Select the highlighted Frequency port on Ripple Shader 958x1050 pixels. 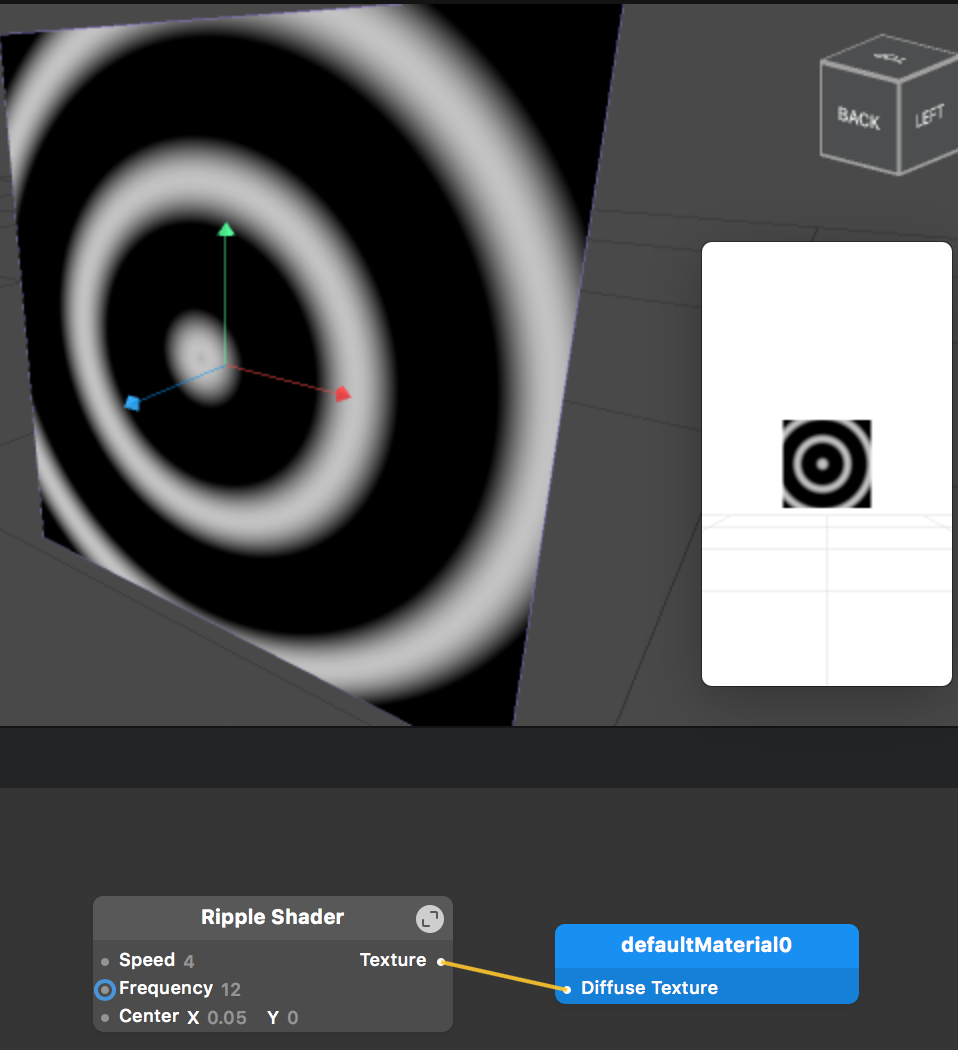(x=104, y=989)
